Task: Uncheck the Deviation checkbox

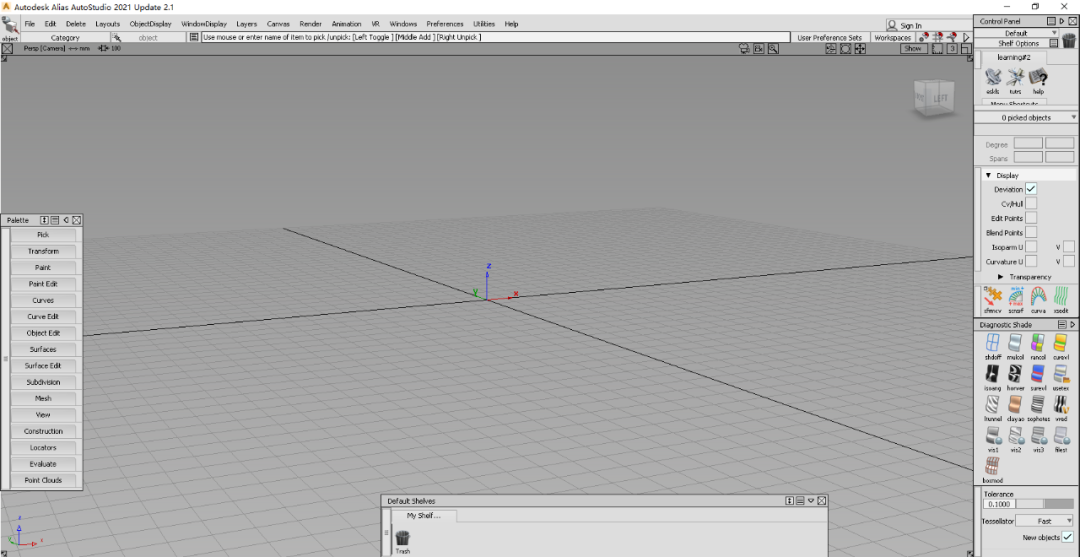Action: tap(1031, 189)
